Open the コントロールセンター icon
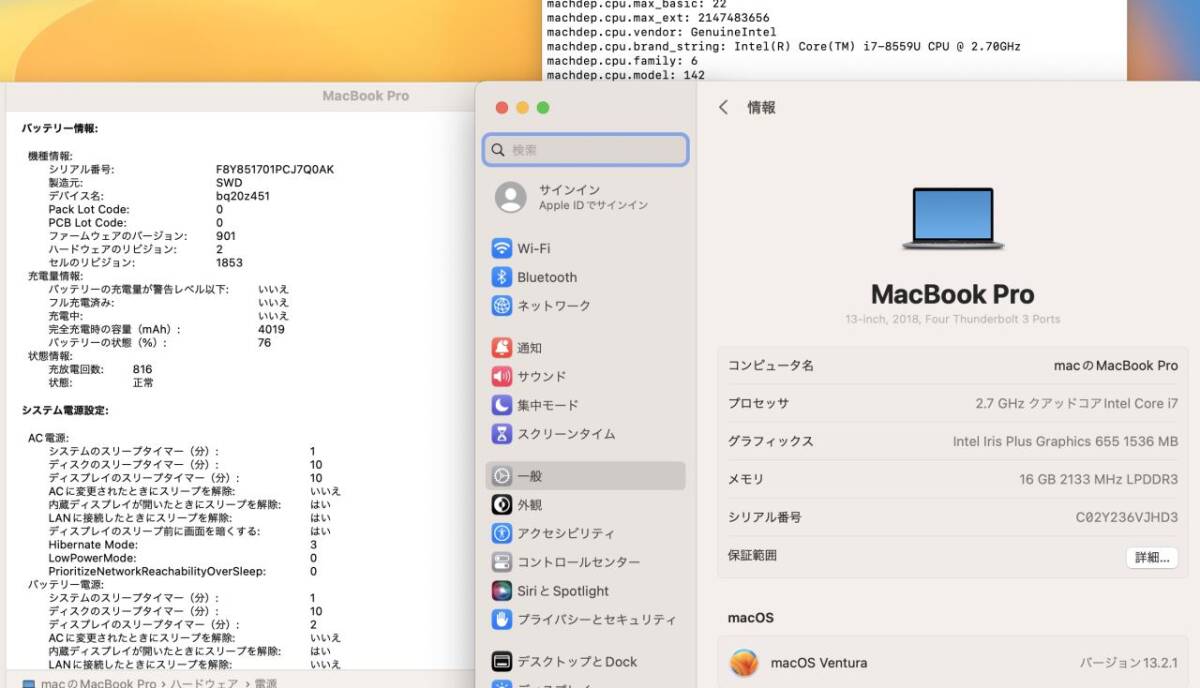Screen dimensions: 1200x688 (x=501, y=562)
